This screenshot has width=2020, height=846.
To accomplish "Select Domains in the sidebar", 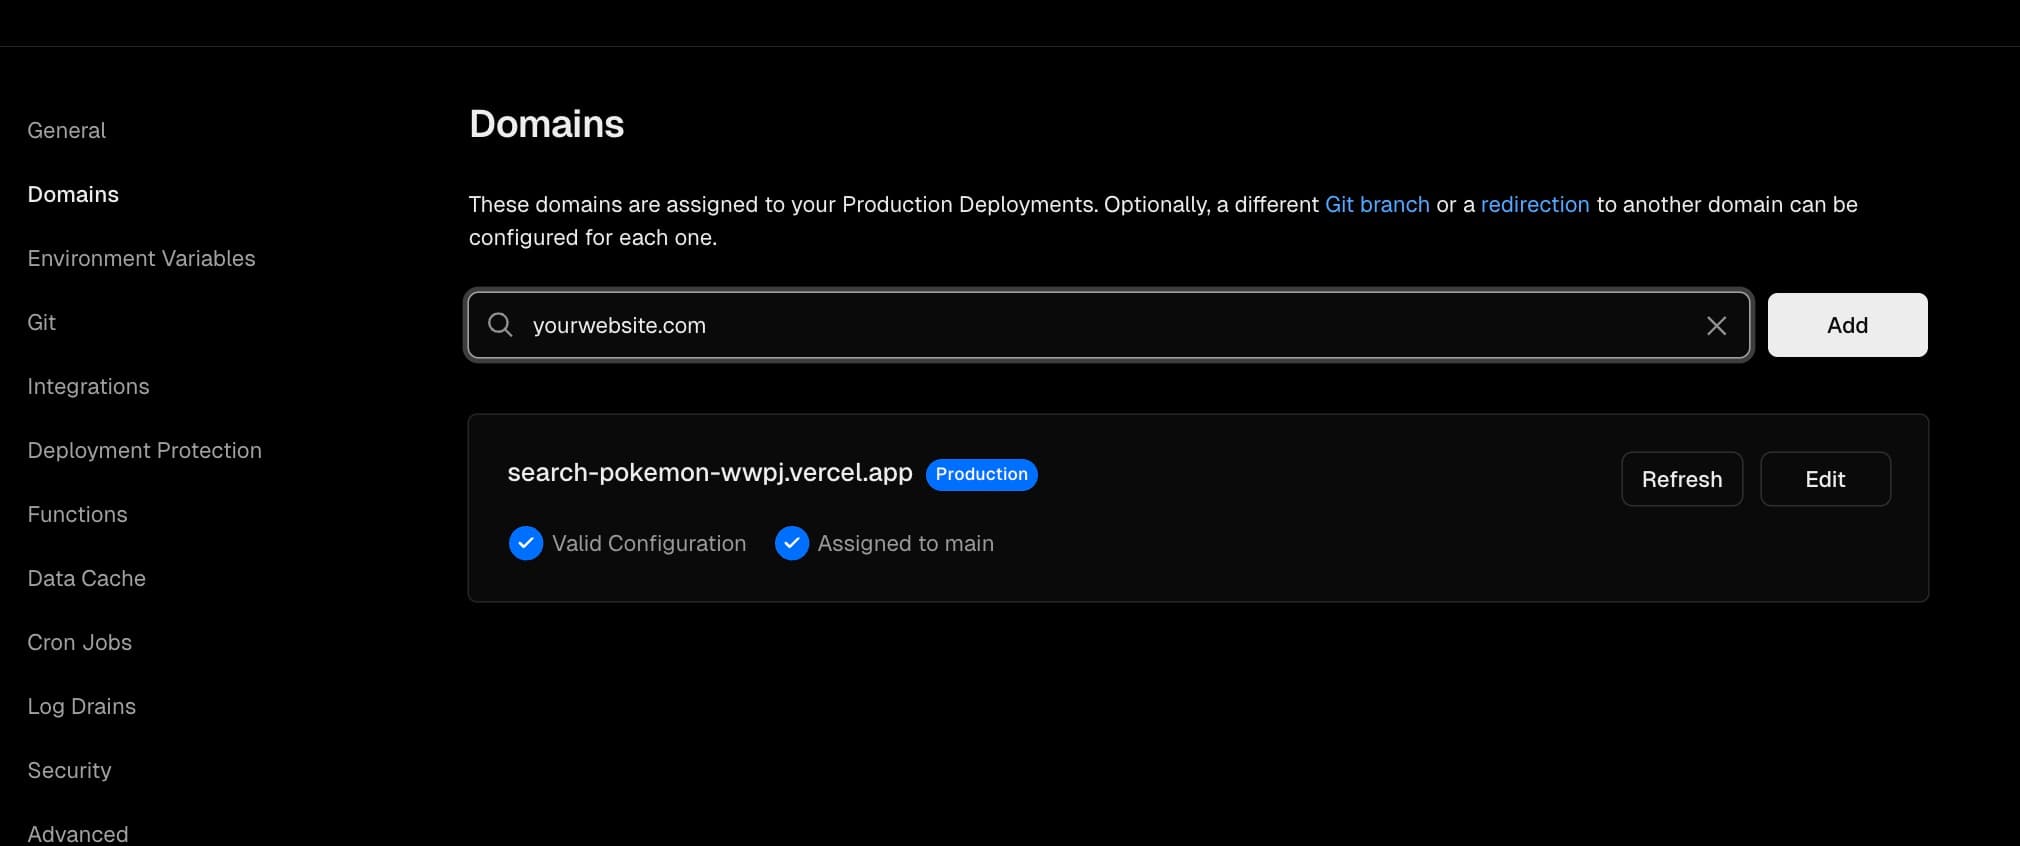I will point(73,194).
